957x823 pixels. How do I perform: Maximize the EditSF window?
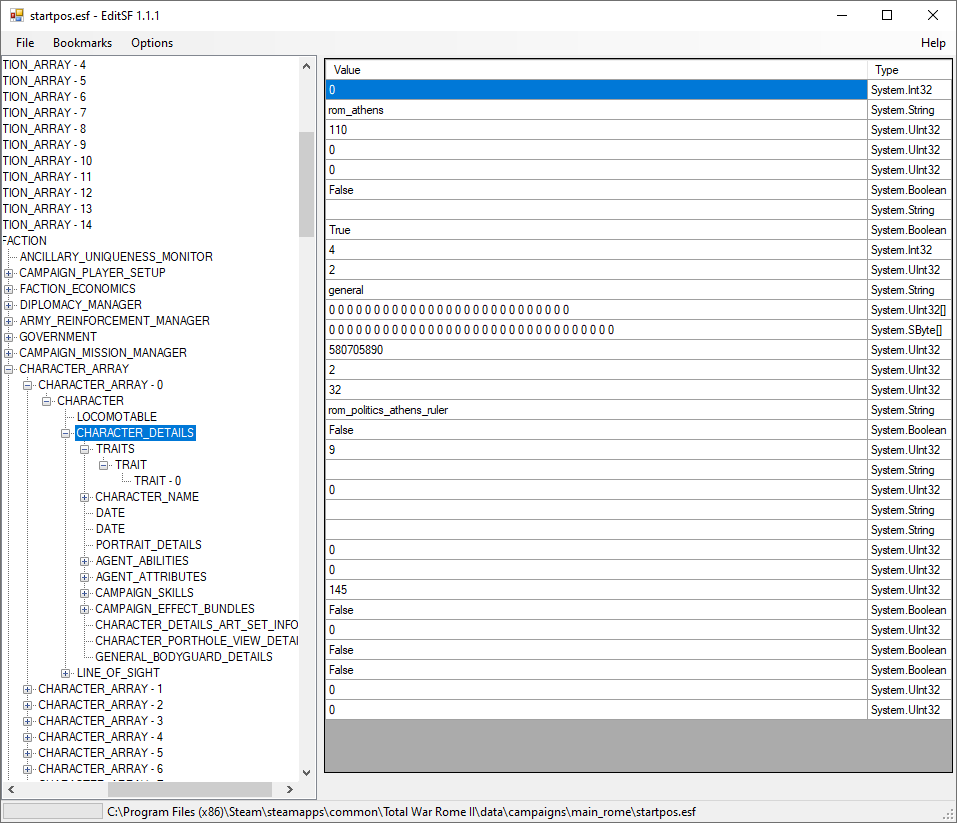(887, 15)
